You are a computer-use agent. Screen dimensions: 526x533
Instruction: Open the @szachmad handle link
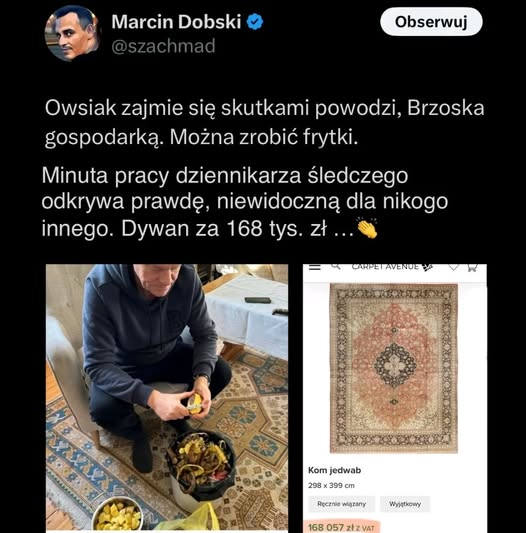pos(163,46)
